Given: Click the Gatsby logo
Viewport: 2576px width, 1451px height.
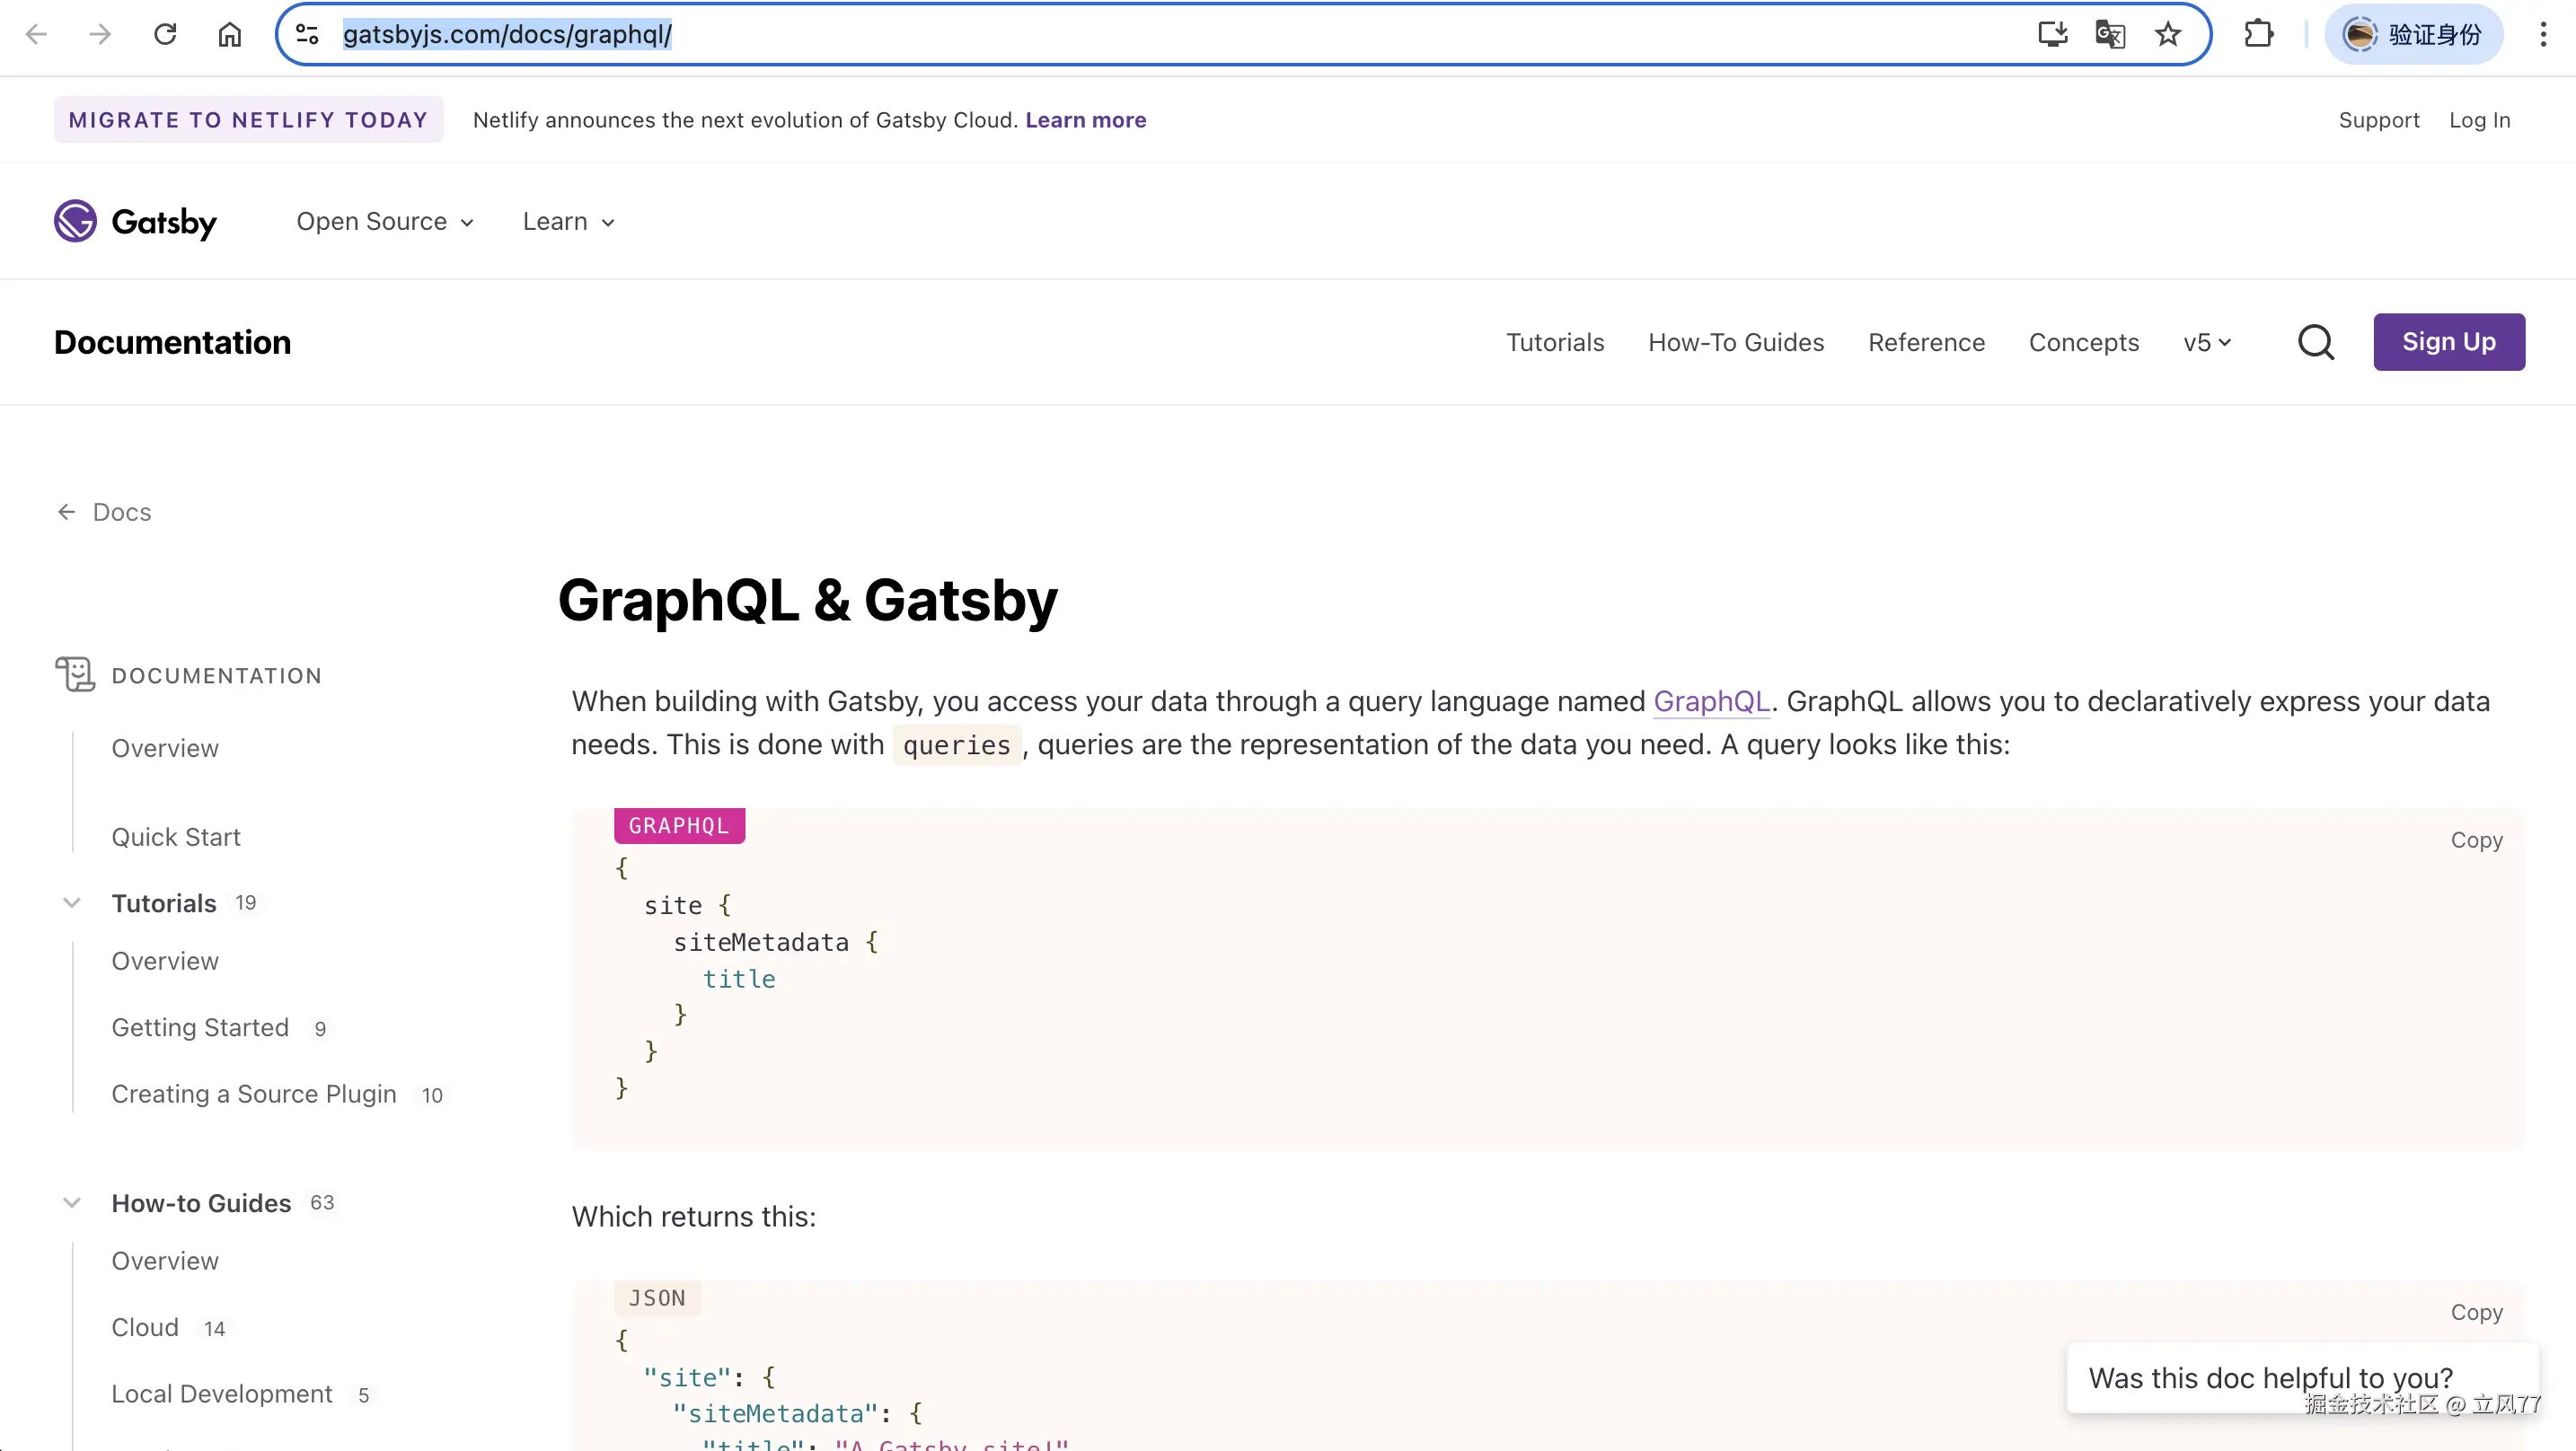Looking at the screenshot, I should (x=135, y=221).
